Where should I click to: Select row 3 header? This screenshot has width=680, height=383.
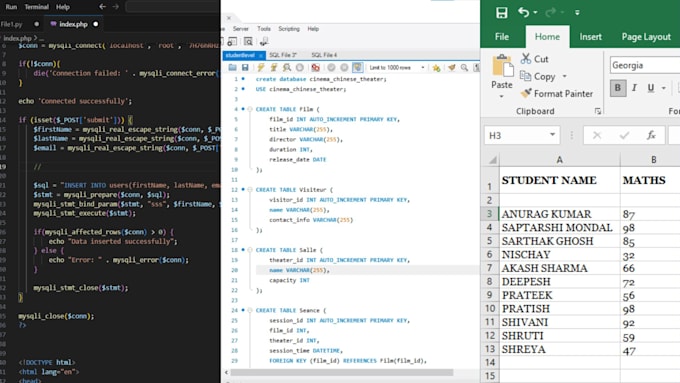coord(490,213)
